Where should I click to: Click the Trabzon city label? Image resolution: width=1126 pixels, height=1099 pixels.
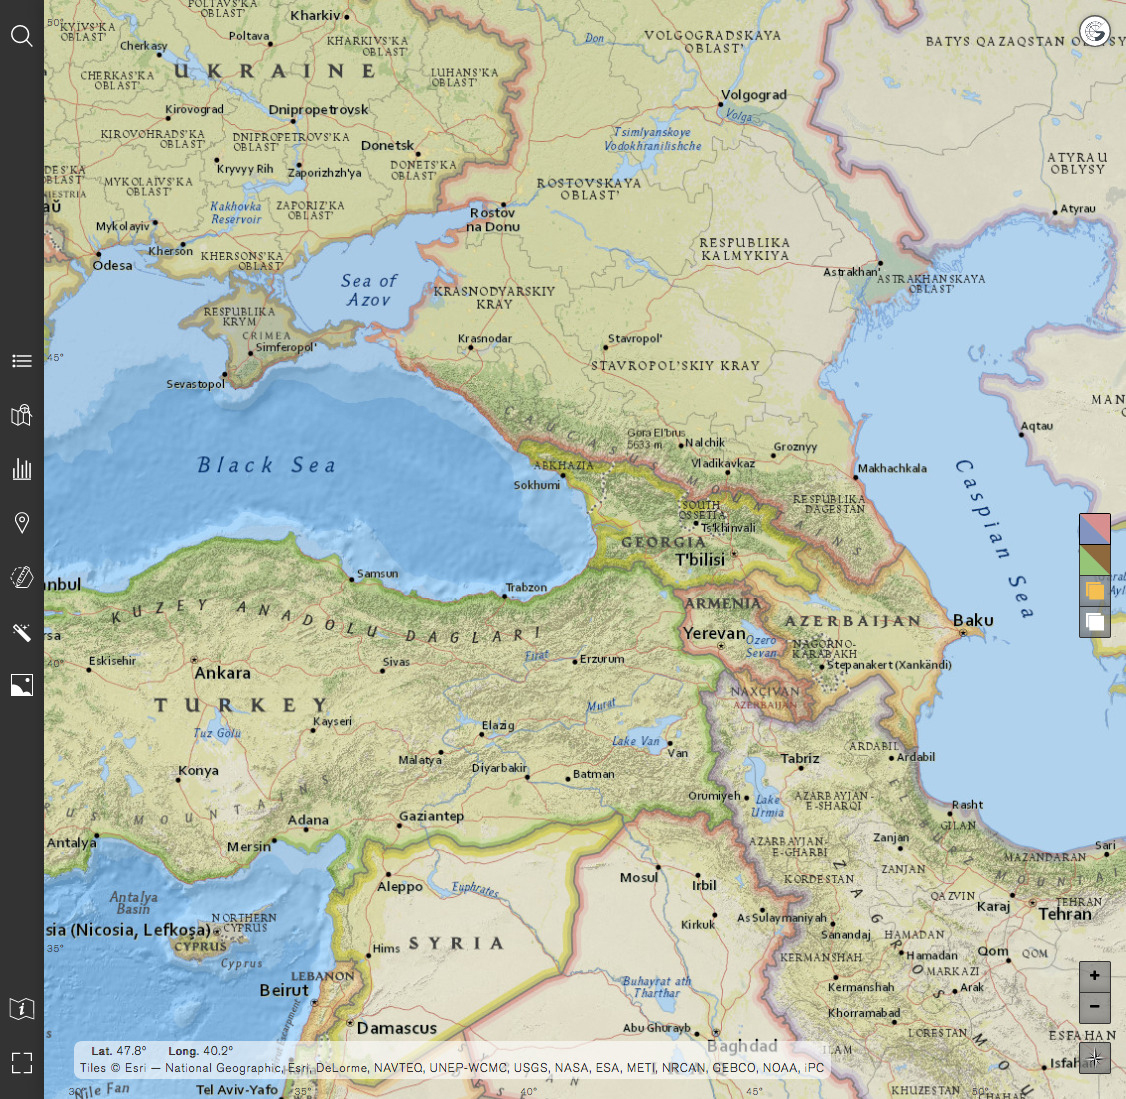526,588
